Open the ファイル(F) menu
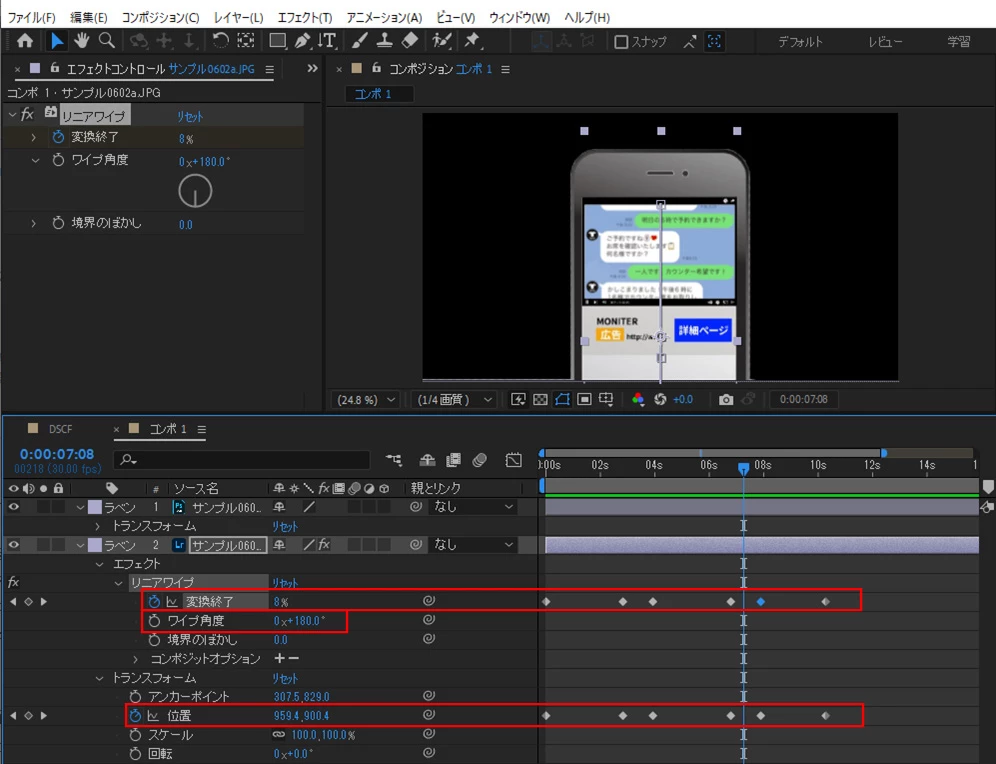The width and height of the screenshot is (996, 764). (31, 17)
